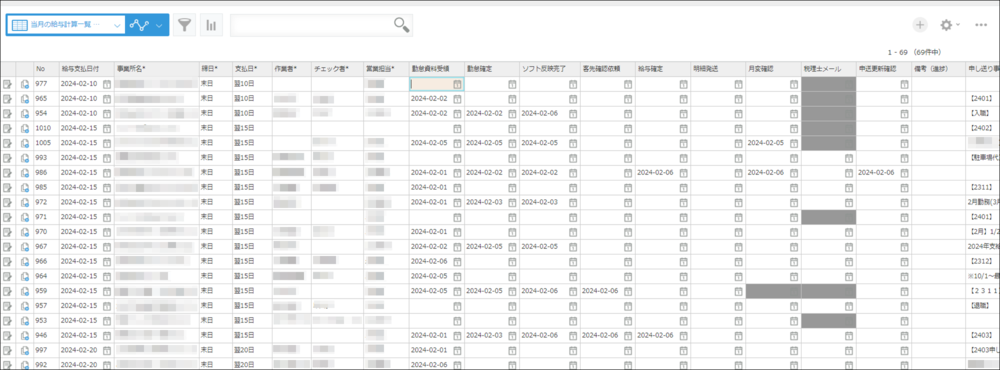Open 月変確認 calendar icon for No 1005
This screenshot has height=370, width=1000.
[x=793, y=143]
